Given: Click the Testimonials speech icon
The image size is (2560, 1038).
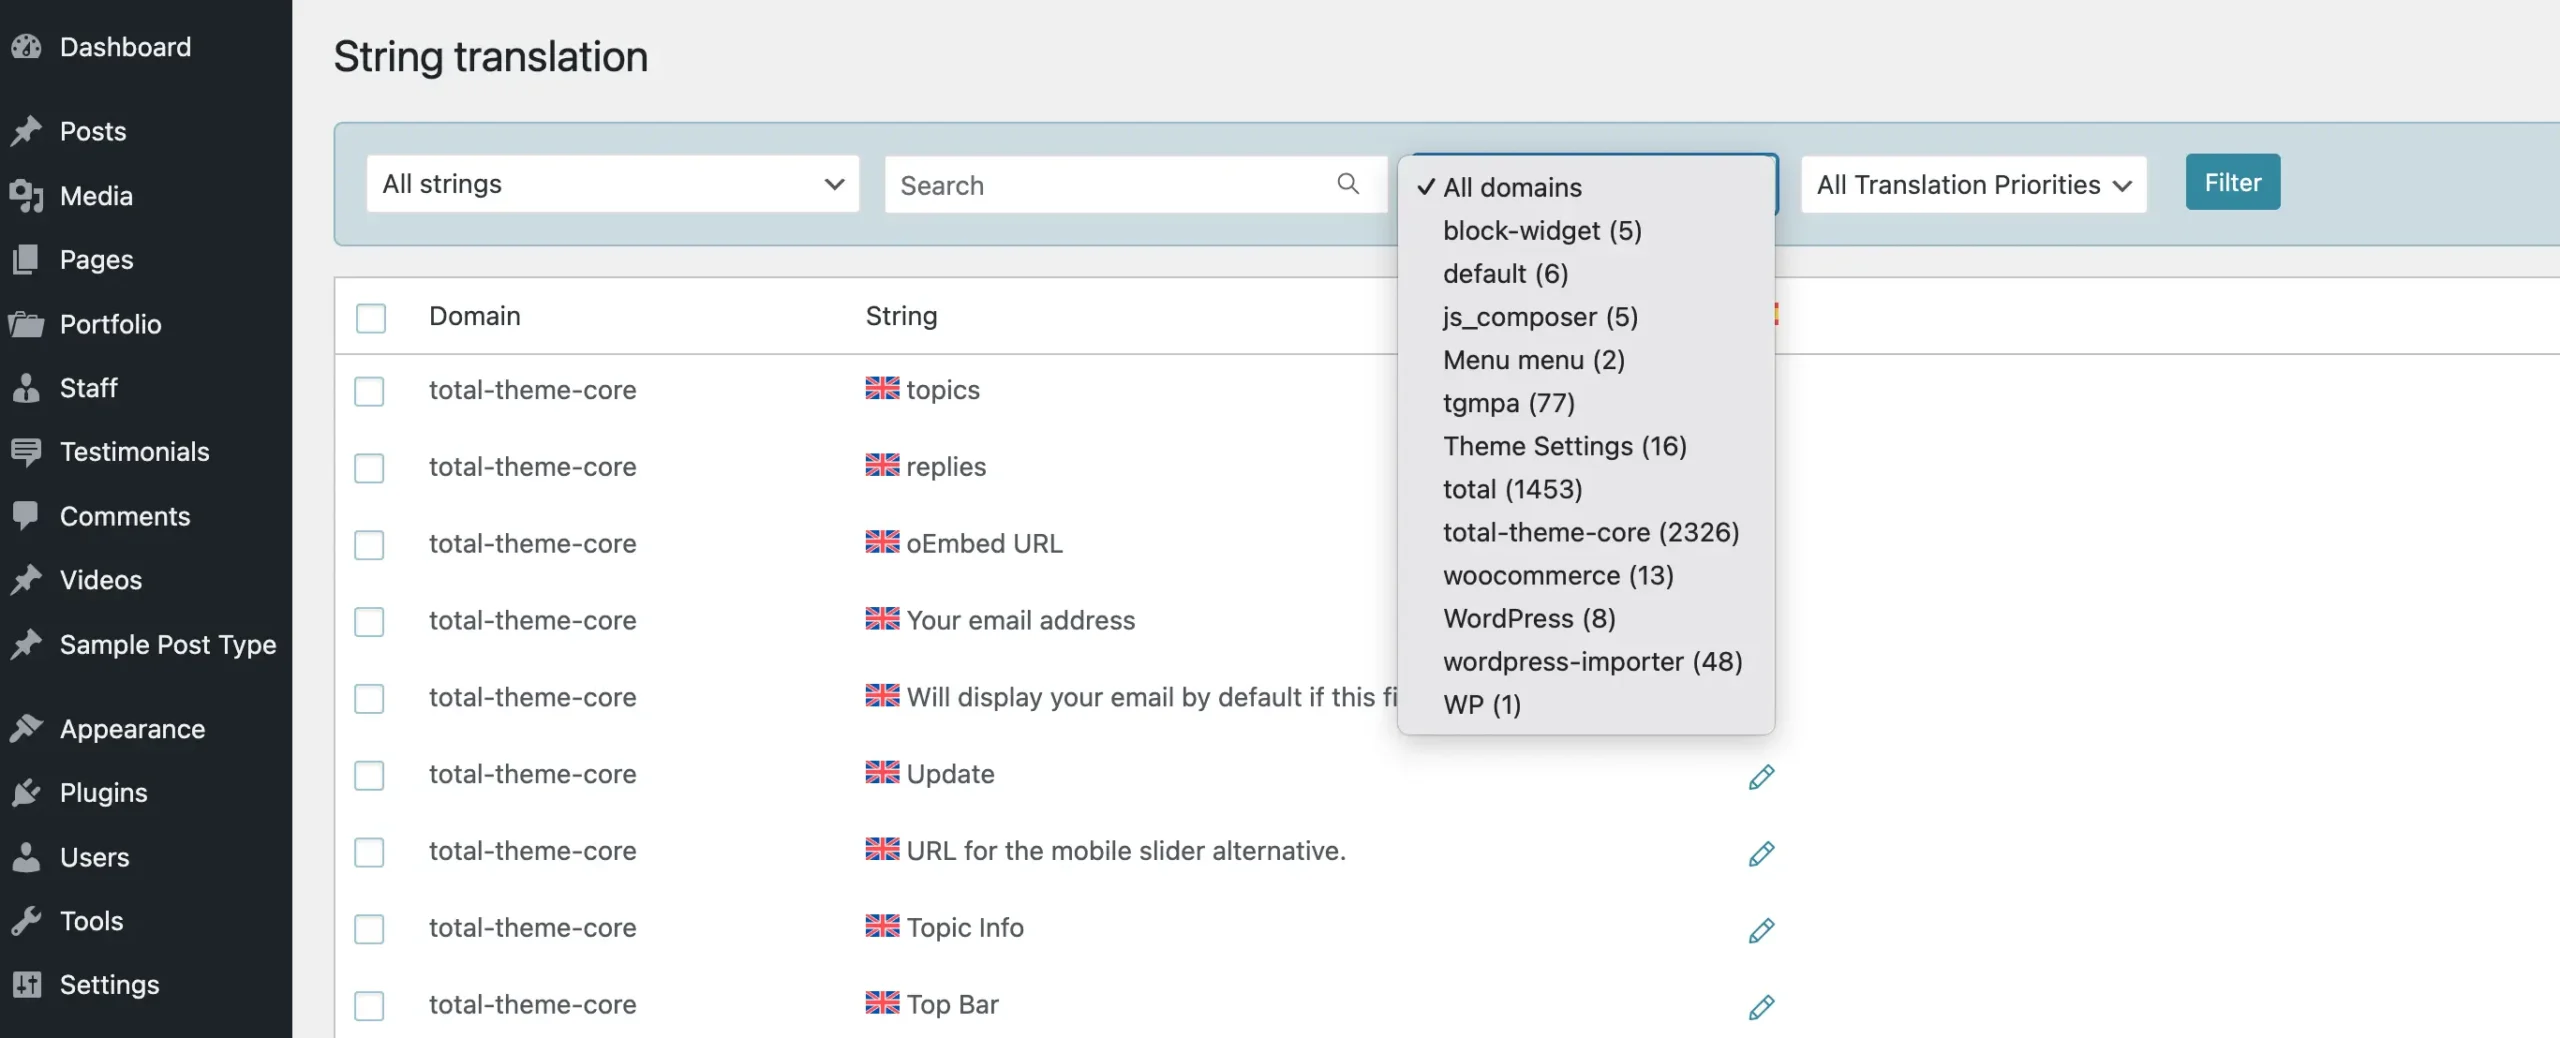Looking at the screenshot, I should [x=27, y=452].
